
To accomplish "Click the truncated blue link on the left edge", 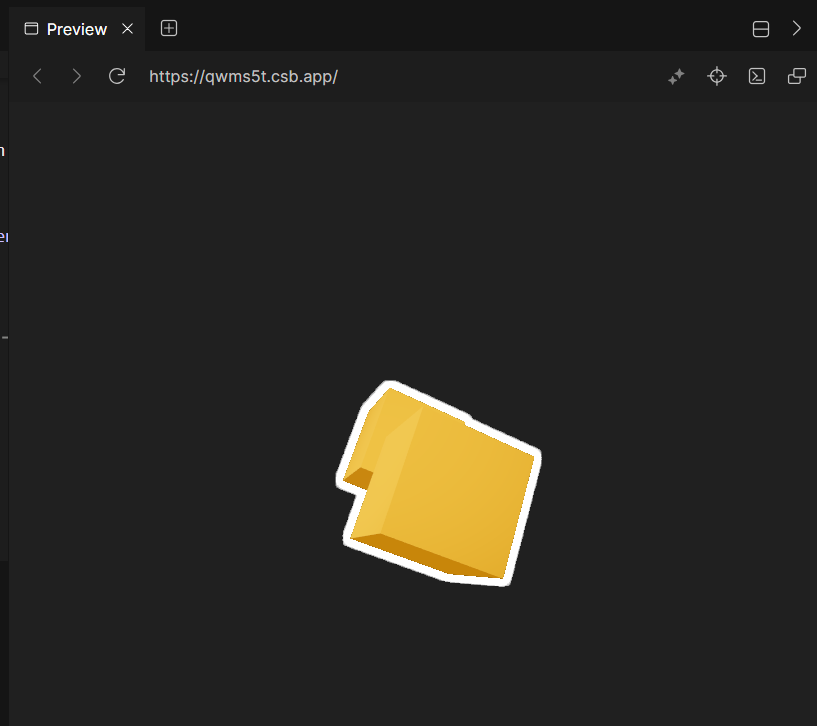I will coord(3,236).
